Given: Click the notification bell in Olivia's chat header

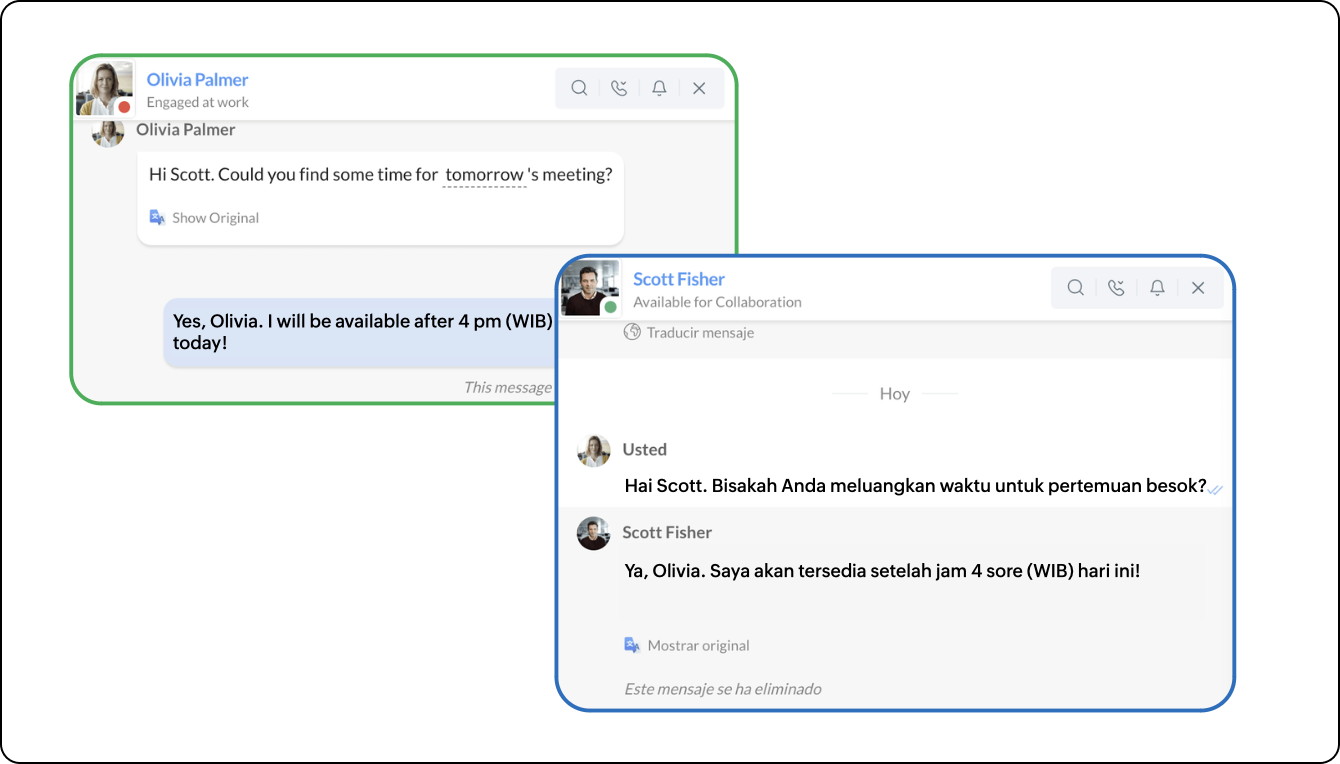Looking at the screenshot, I should [659, 88].
